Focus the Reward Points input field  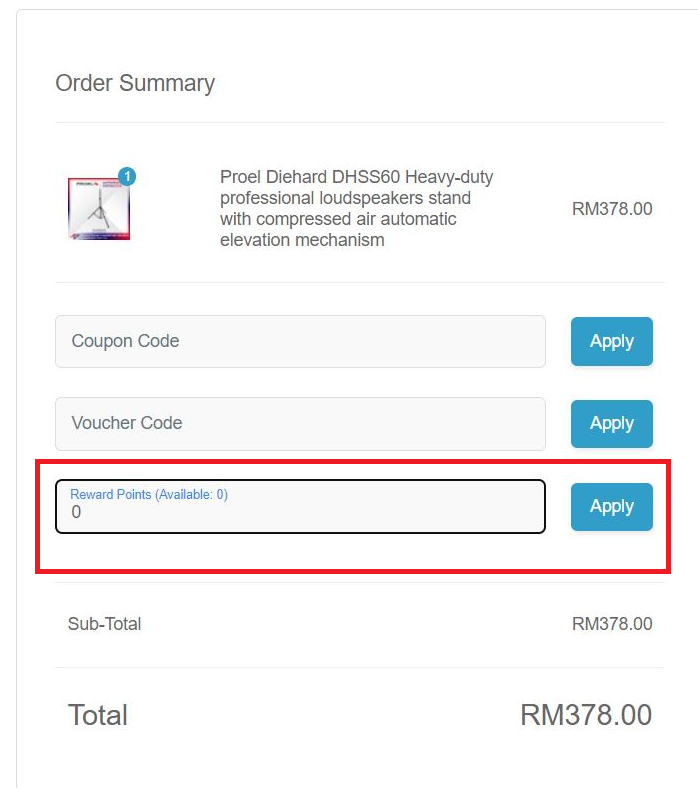tap(300, 506)
